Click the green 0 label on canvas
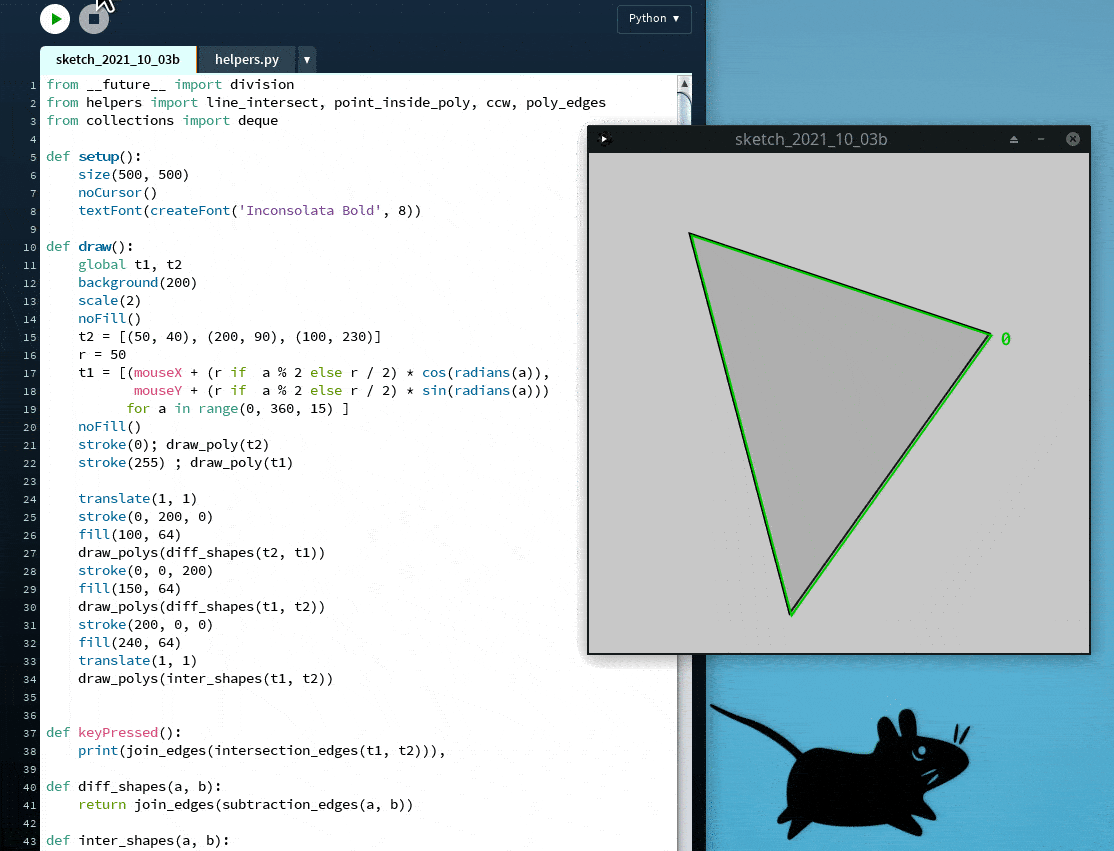Viewport: 1114px width, 851px height. coord(1005,340)
